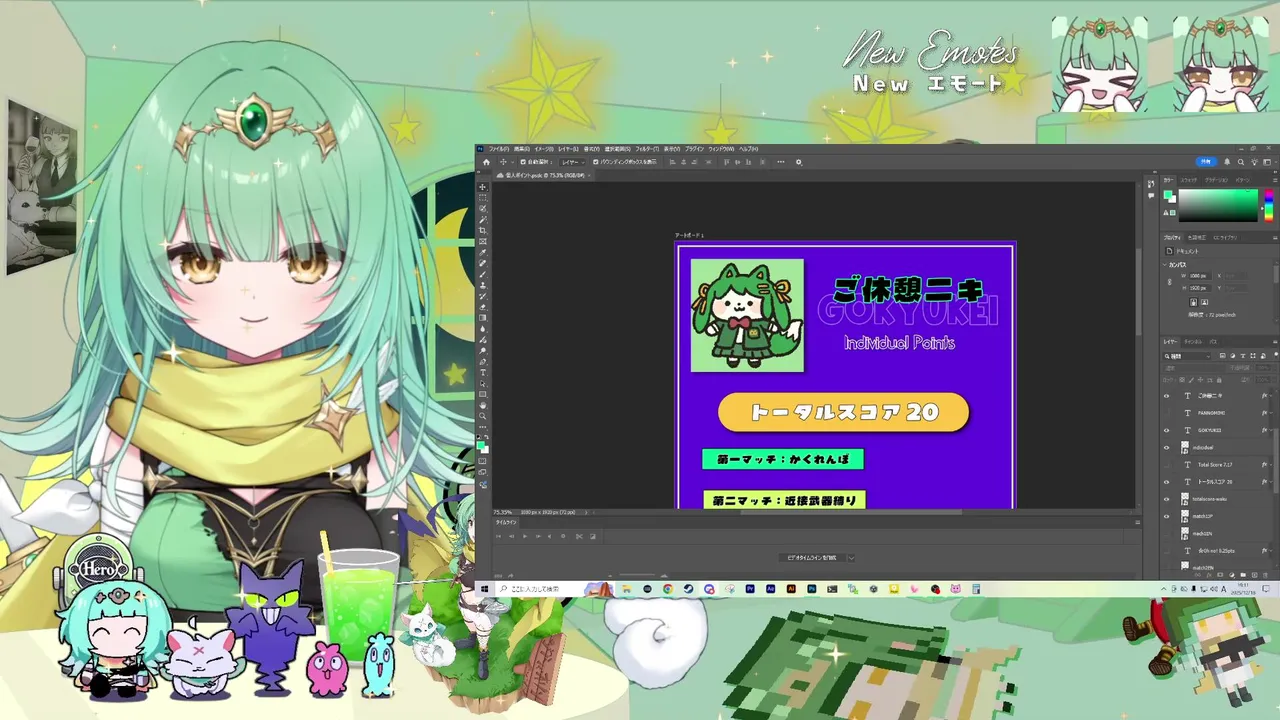Hide the individual layer
Viewport: 1280px width, 720px height.
[1166, 447]
